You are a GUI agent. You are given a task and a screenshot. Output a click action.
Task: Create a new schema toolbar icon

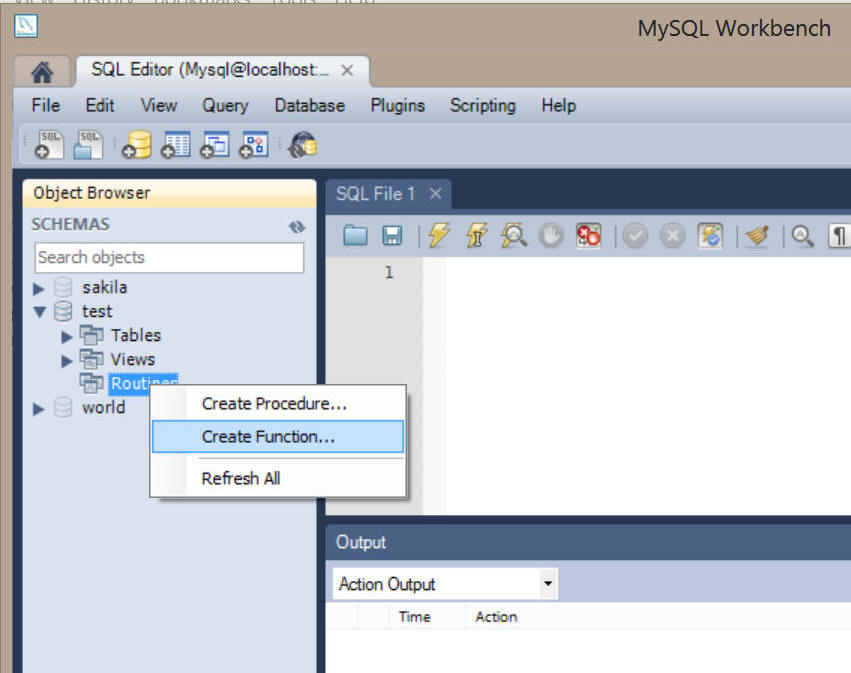[x=137, y=145]
